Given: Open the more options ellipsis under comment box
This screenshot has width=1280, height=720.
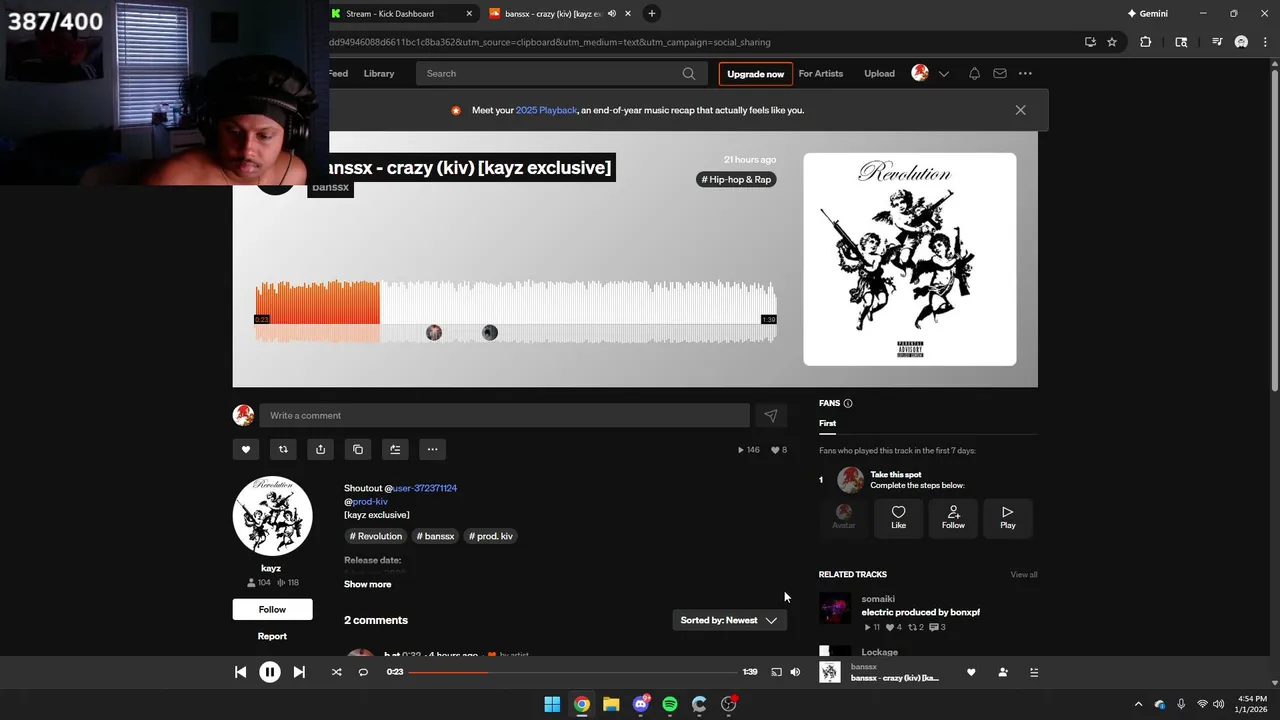Looking at the screenshot, I should pyautogui.click(x=432, y=449).
